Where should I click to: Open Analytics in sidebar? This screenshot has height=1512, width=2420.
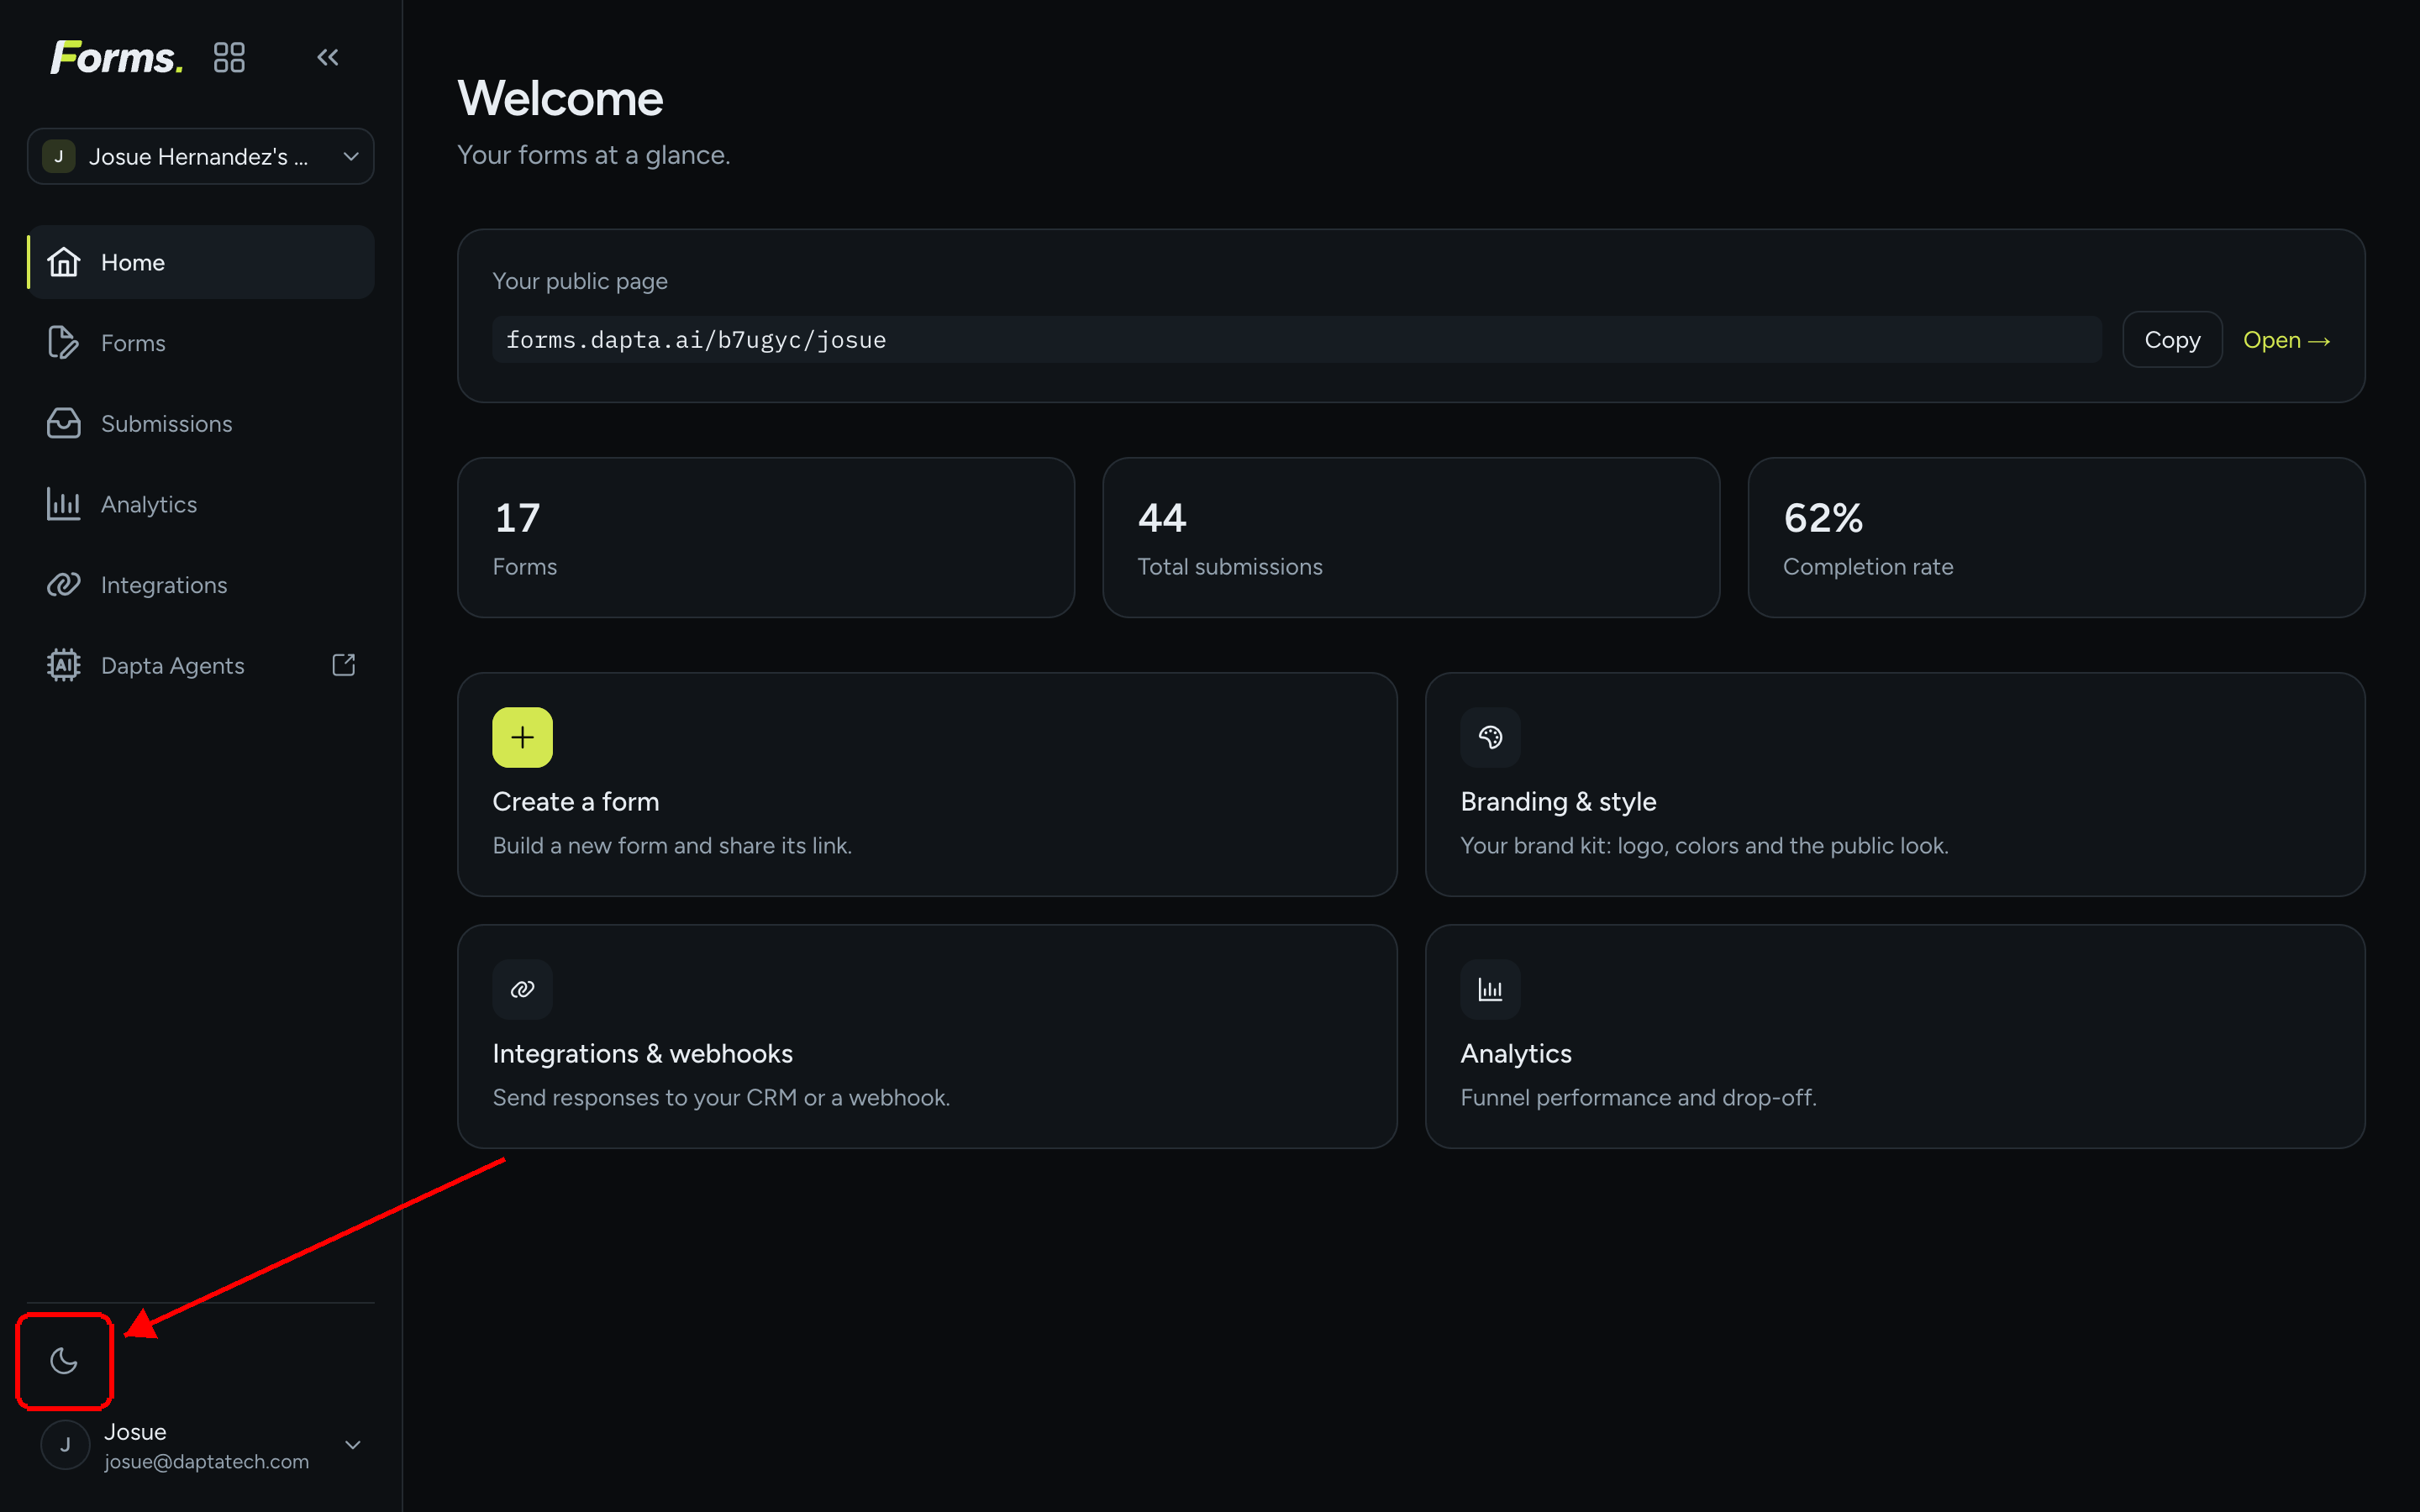[201, 504]
